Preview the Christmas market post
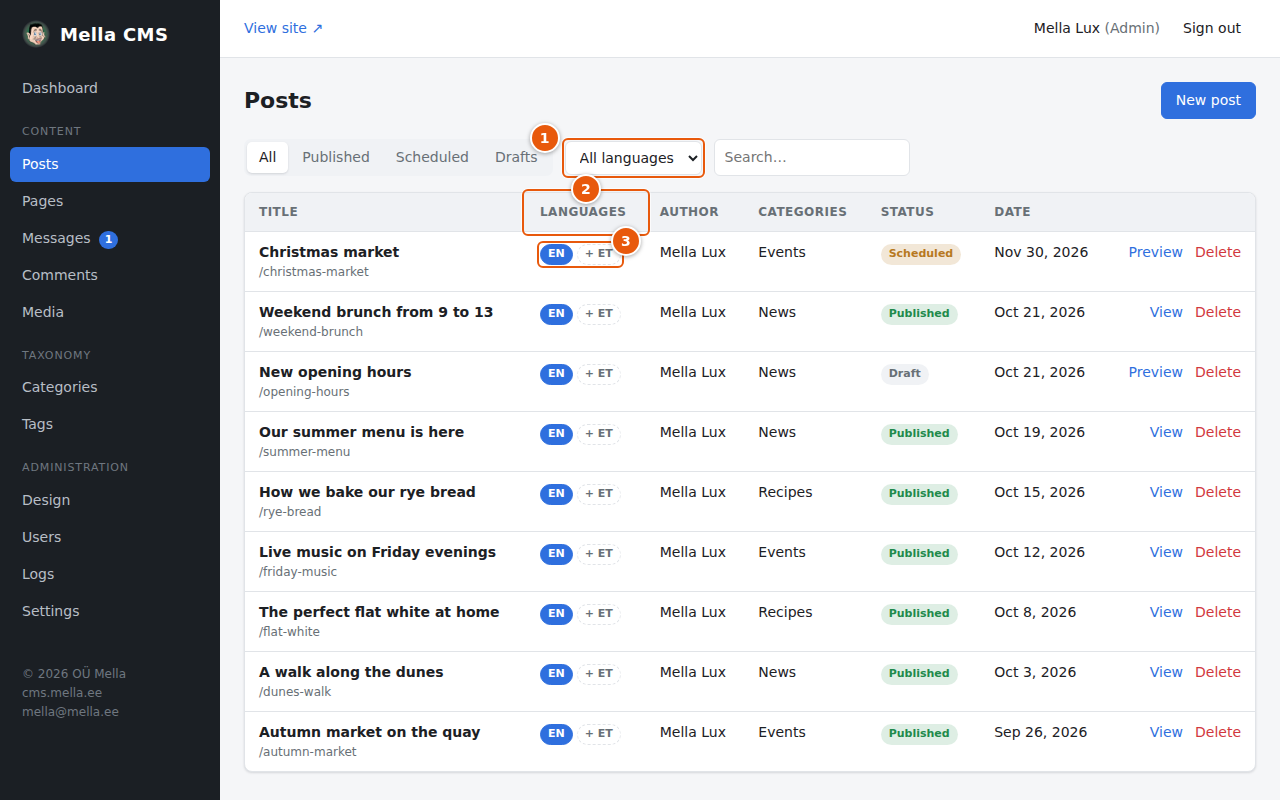Screen dimensions: 1280x800 tap(1155, 252)
